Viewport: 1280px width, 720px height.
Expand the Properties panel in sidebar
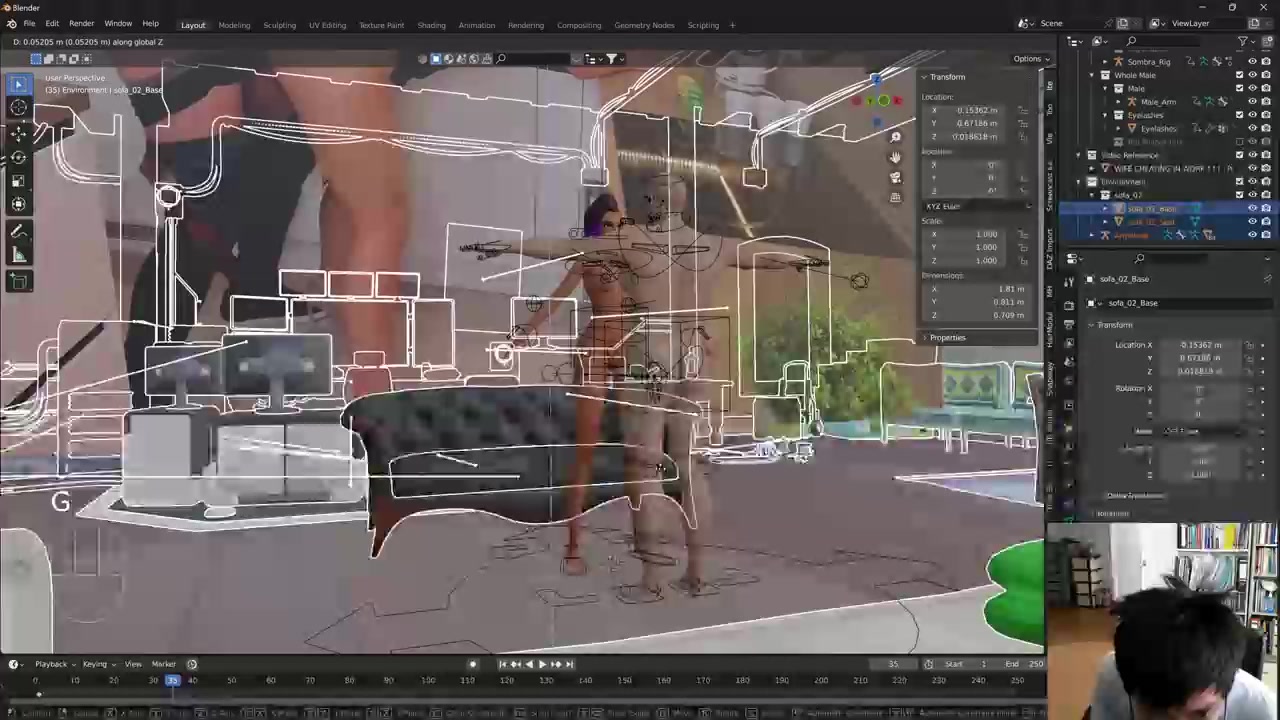click(946, 338)
